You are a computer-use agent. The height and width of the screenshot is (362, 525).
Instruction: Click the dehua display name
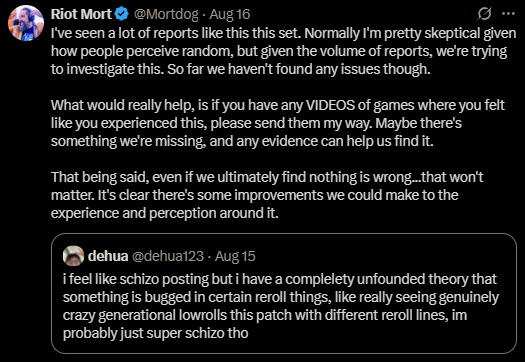click(x=108, y=256)
